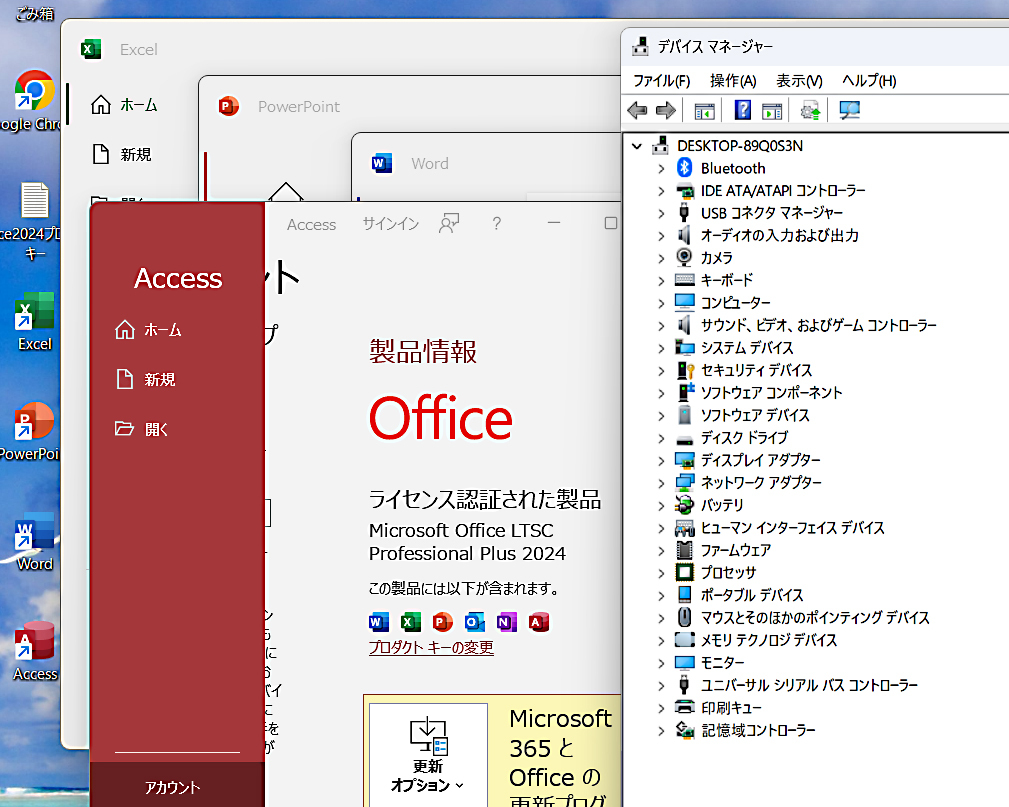Click the action pane toolbar icon right of help
1009x807 pixels.
pos(772,111)
